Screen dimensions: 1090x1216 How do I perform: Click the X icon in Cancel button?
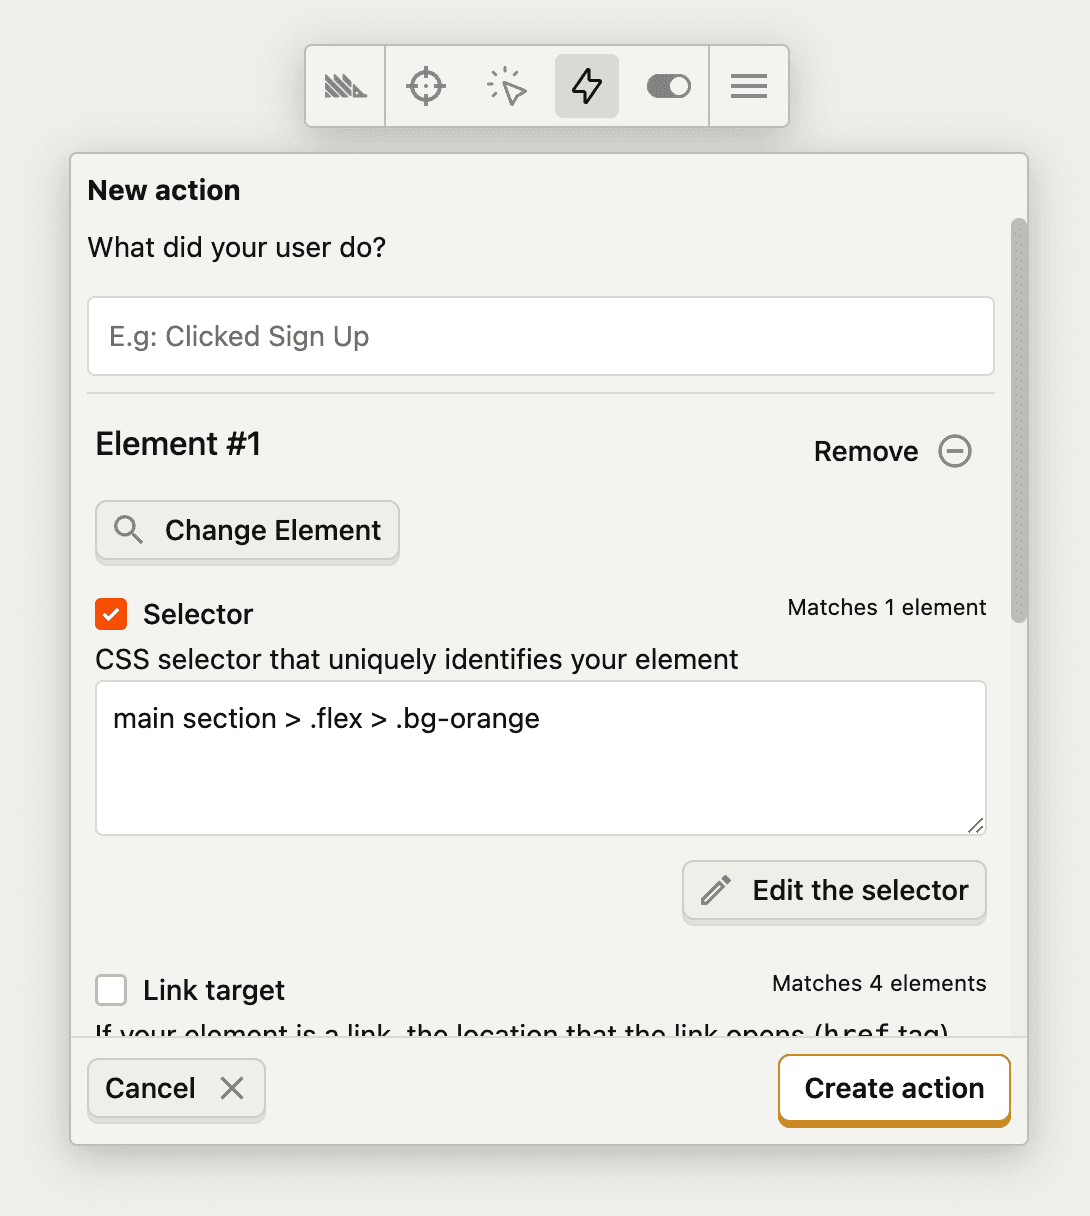tap(232, 1088)
